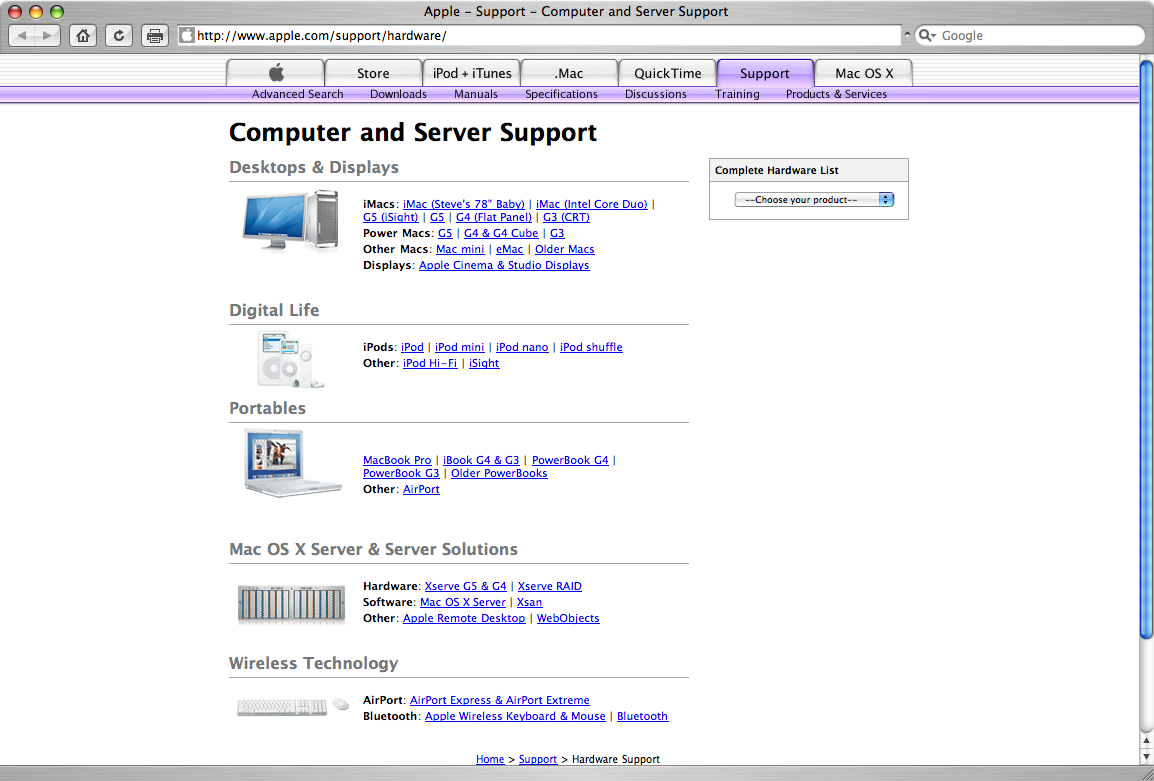Open the AirPort link under Portables
Image resolution: width=1154 pixels, height=781 pixels.
(421, 490)
